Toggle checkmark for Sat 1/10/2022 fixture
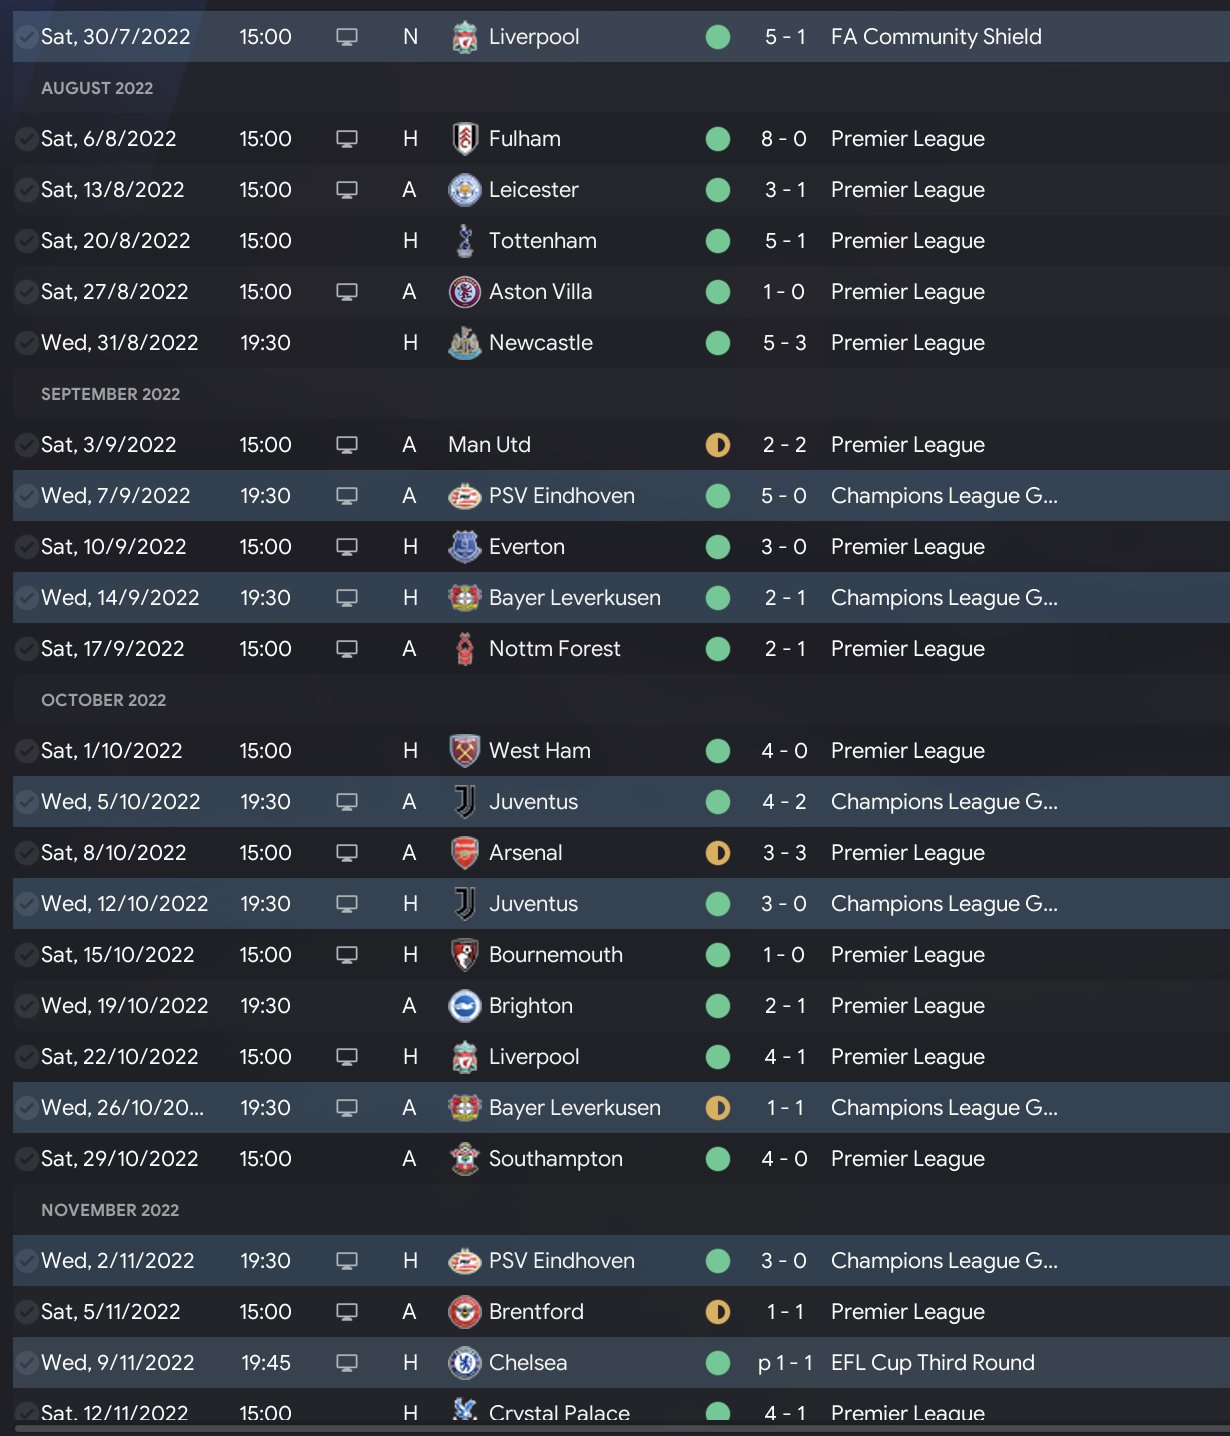1230x1436 pixels. tap(26, 751)
